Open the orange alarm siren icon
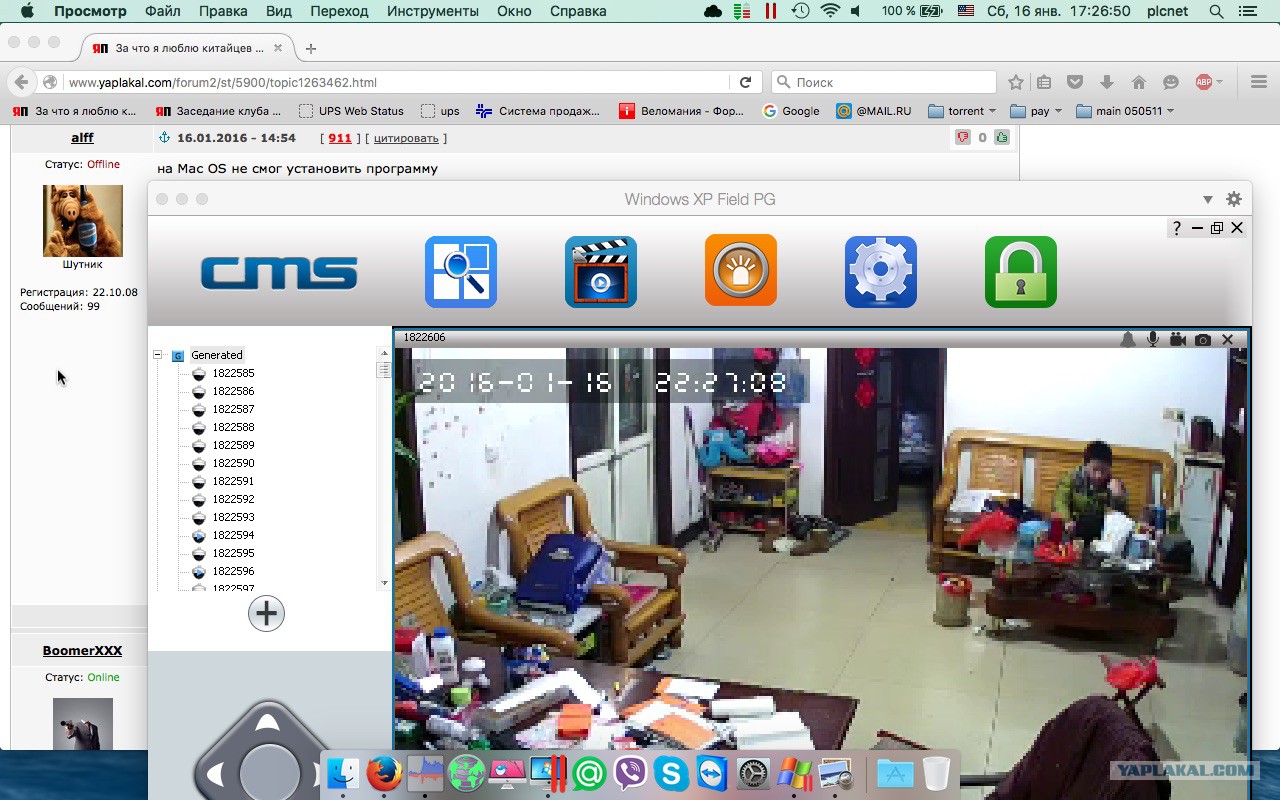Image resolution: width=1280 pixels, height=800 pixels. coord(741,271)
